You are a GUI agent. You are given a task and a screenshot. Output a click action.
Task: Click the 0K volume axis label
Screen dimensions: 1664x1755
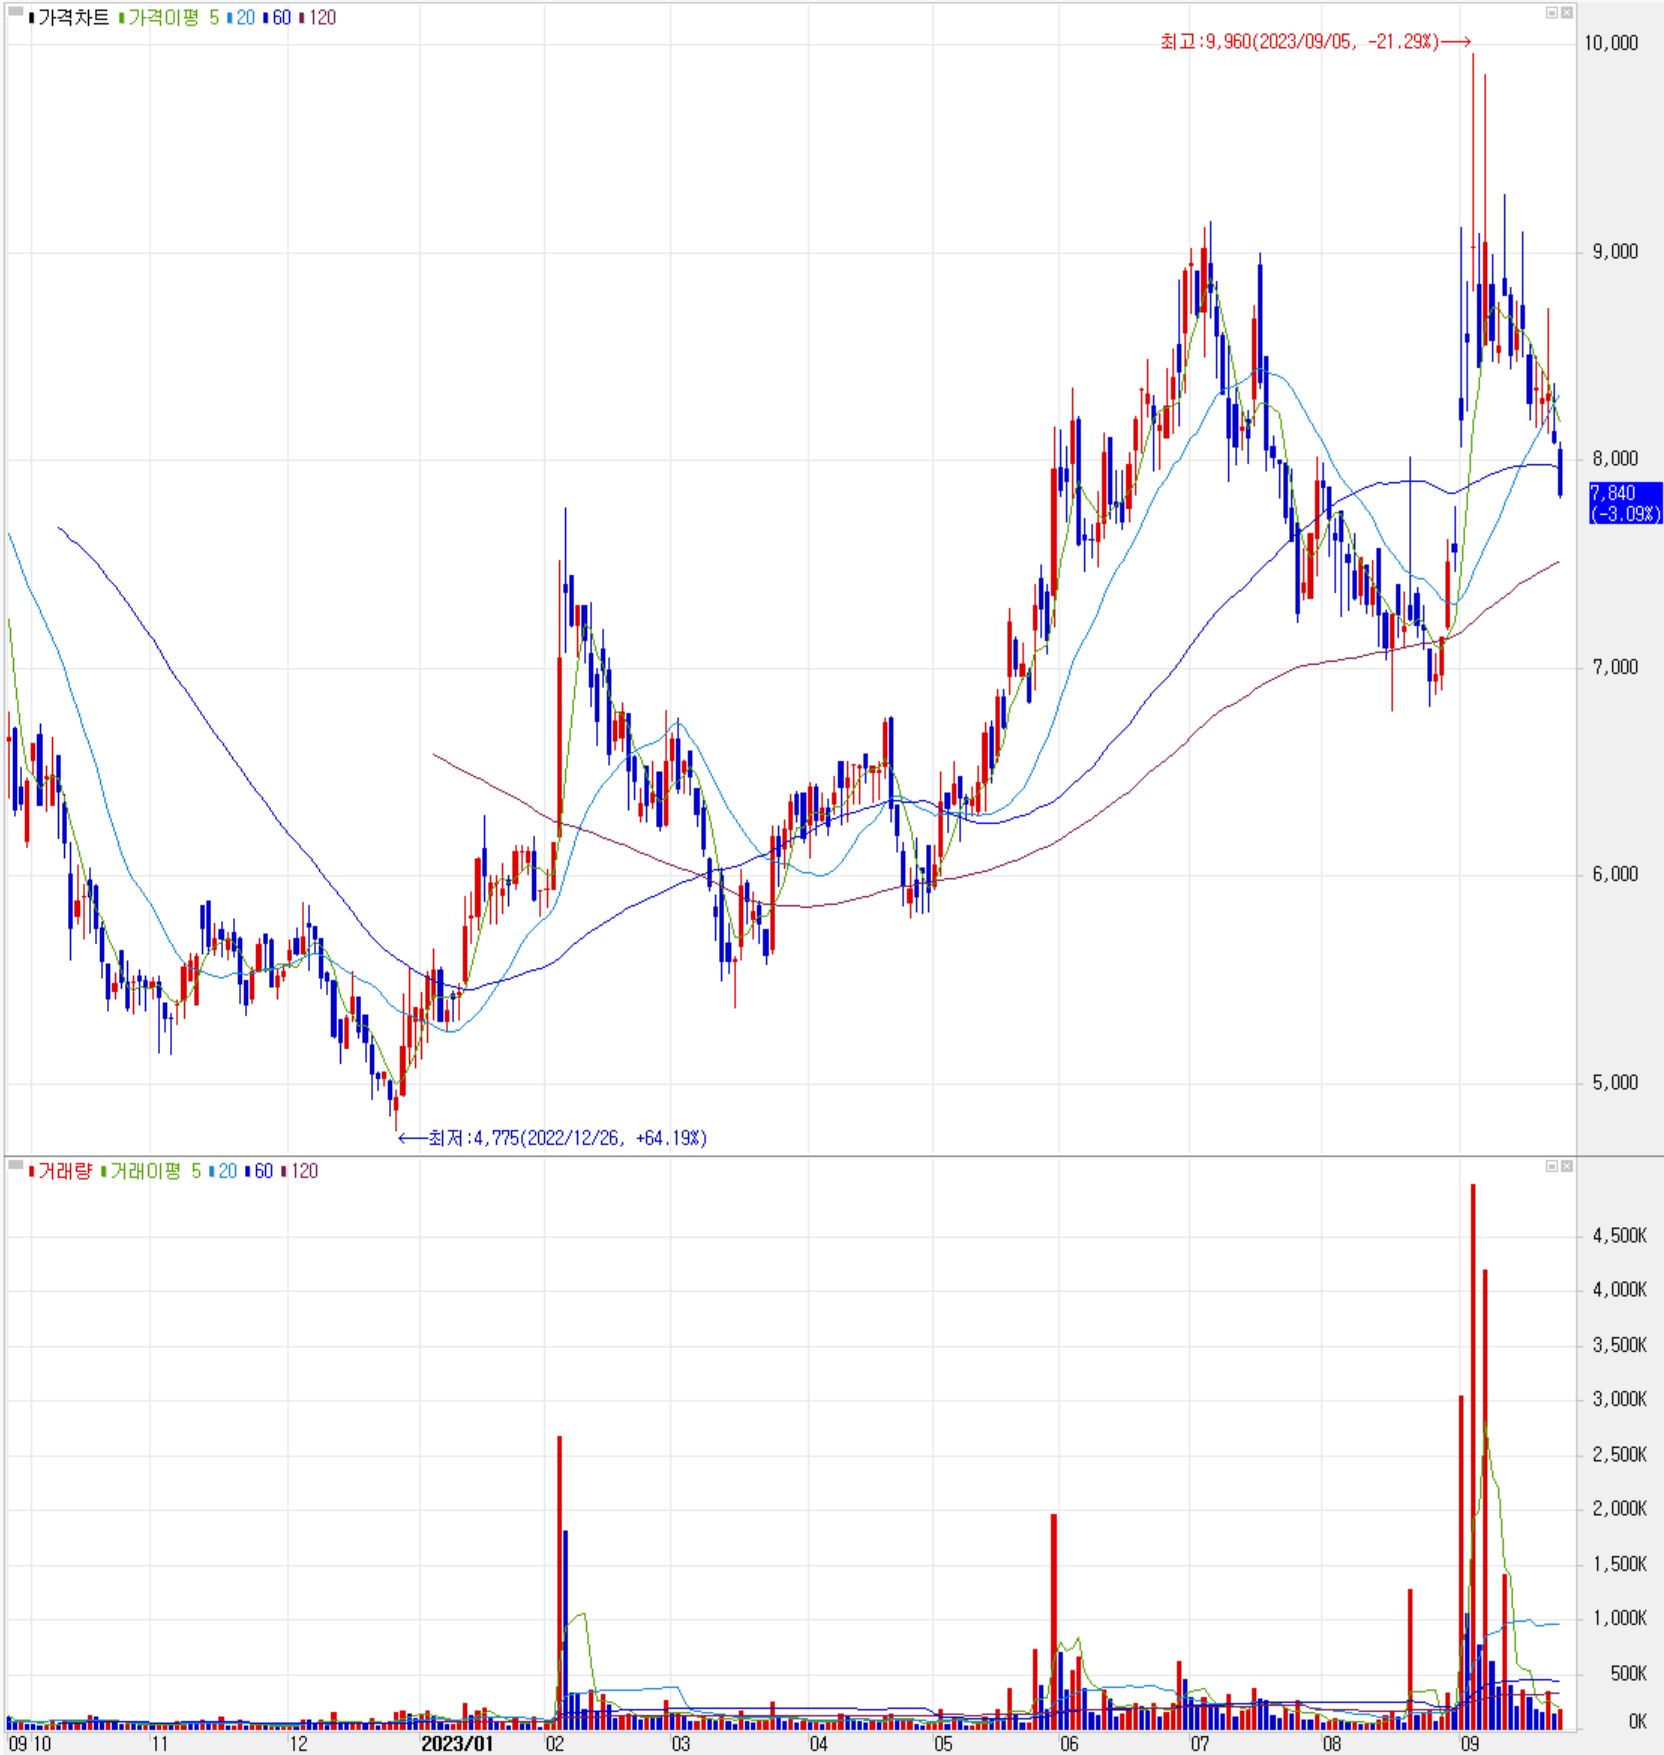click(x=1637, y=1721)
